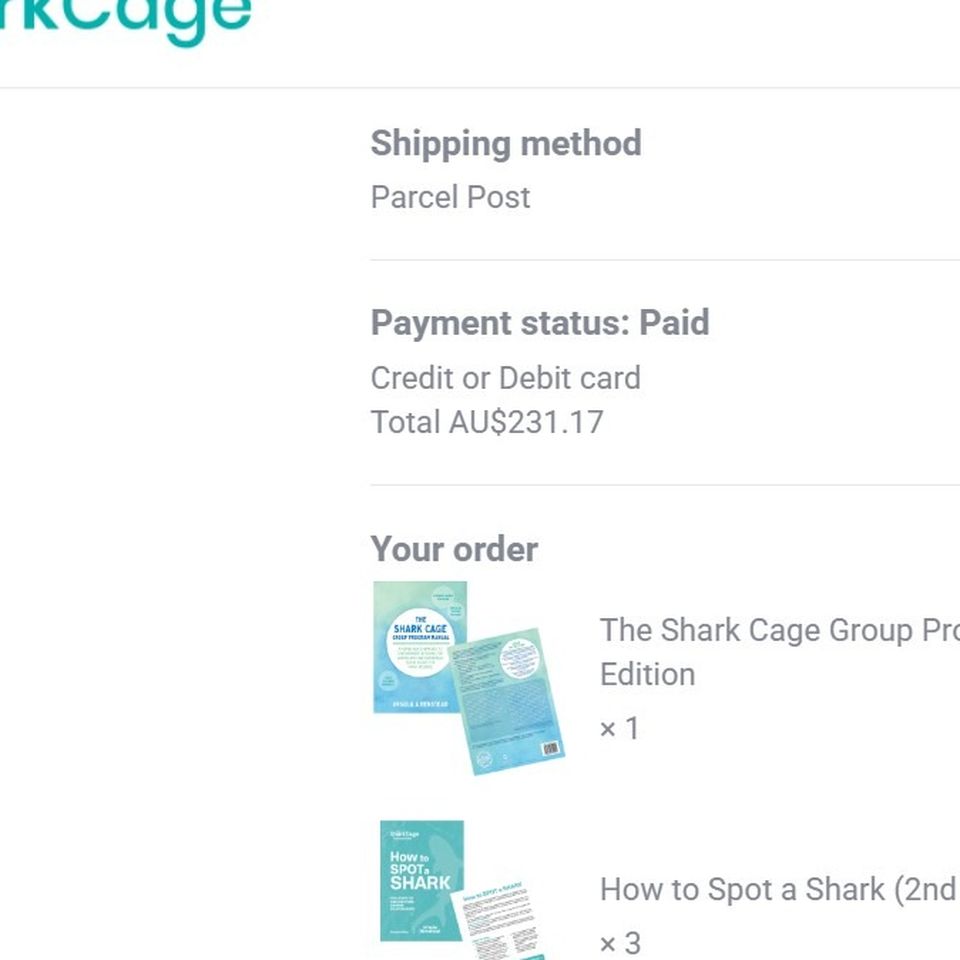Click the word Edition under product title
This screenshot has height=960, width=960.
pyautogui.click(x=647, y=675)
